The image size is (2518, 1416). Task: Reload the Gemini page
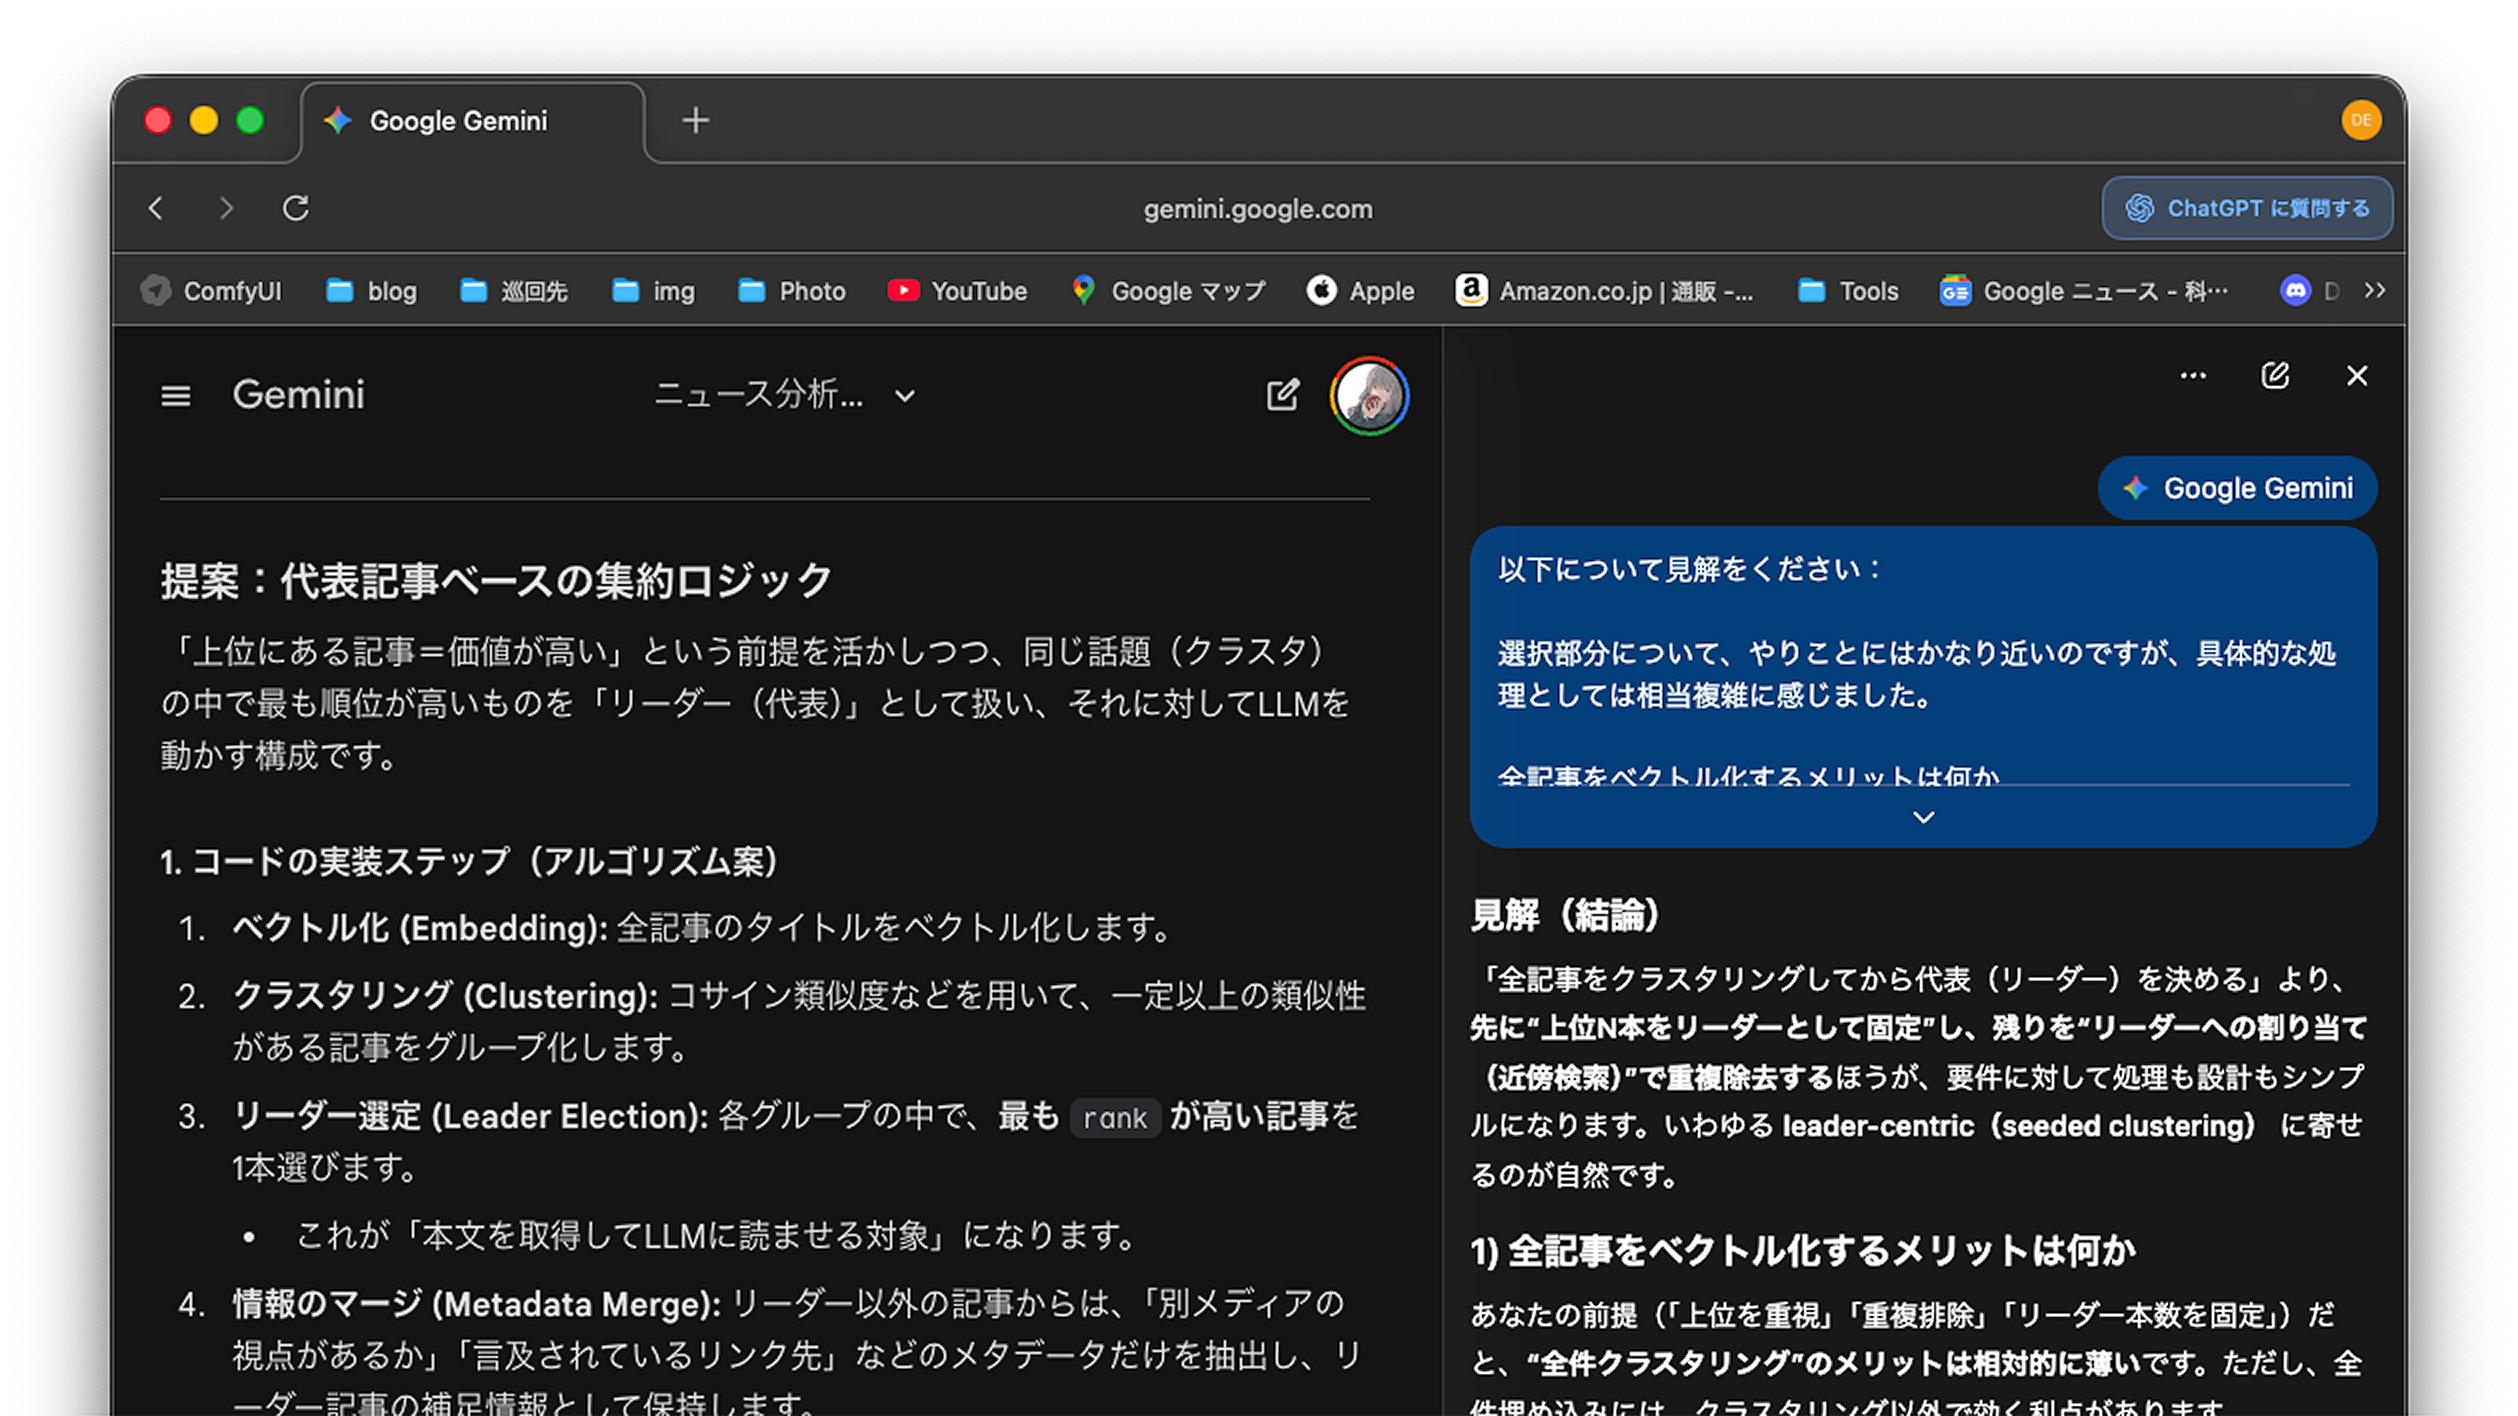(295, 208)
